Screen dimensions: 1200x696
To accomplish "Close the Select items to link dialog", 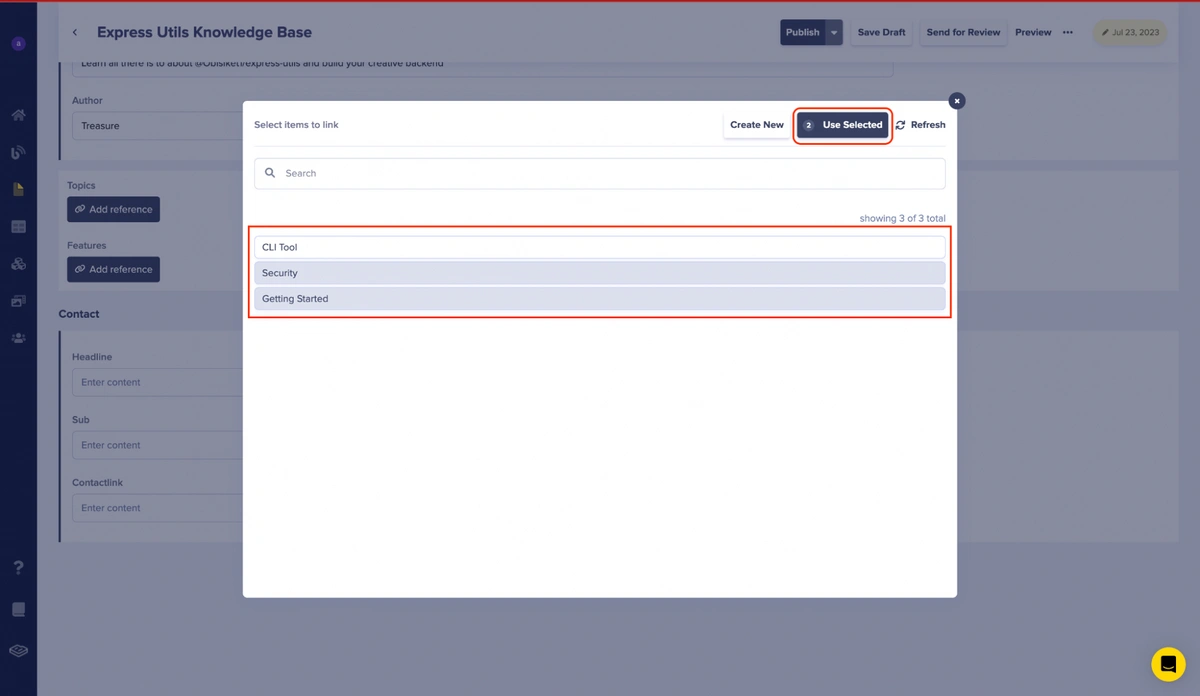I will (x=956, y=101).
